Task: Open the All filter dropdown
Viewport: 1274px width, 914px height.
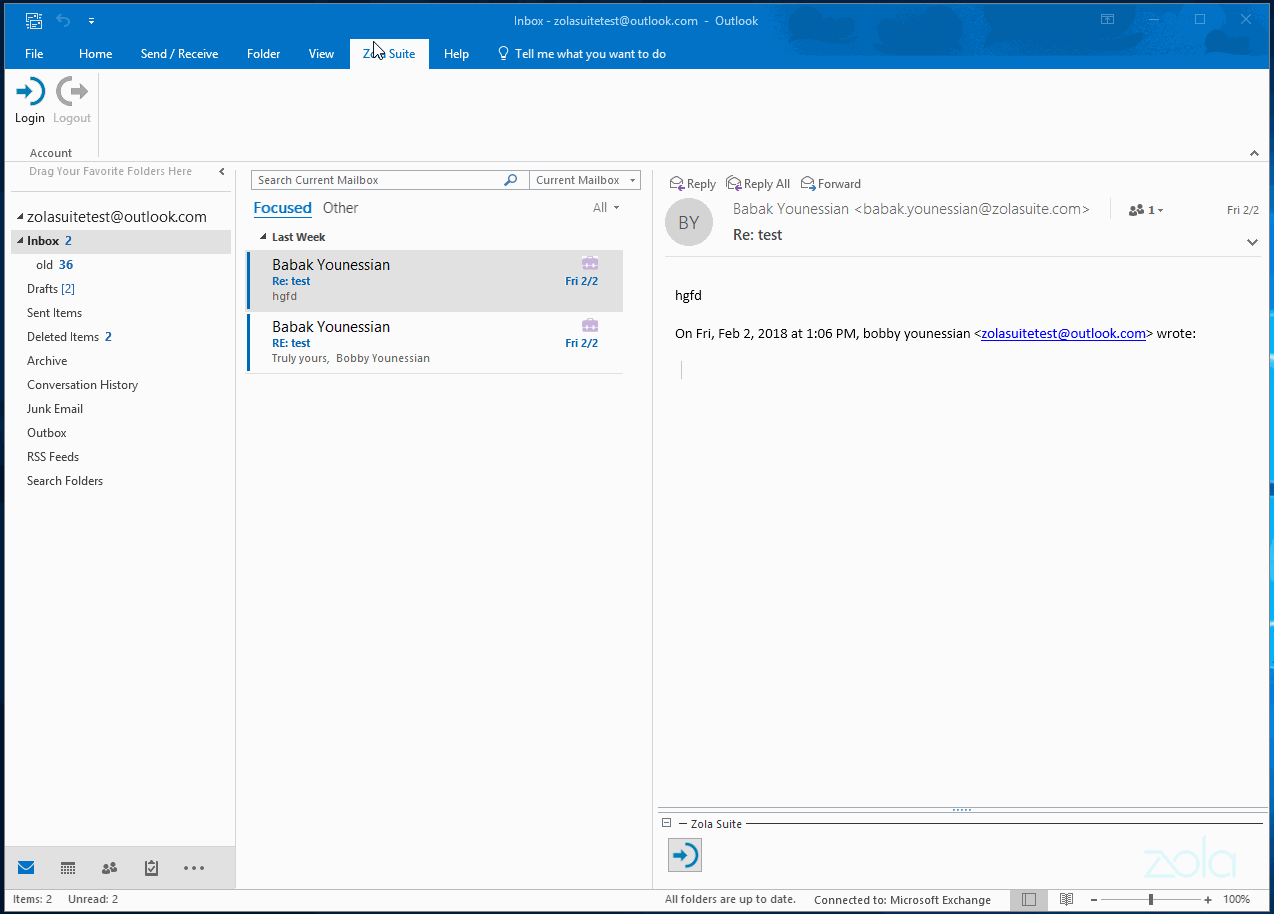Action: 606,208
